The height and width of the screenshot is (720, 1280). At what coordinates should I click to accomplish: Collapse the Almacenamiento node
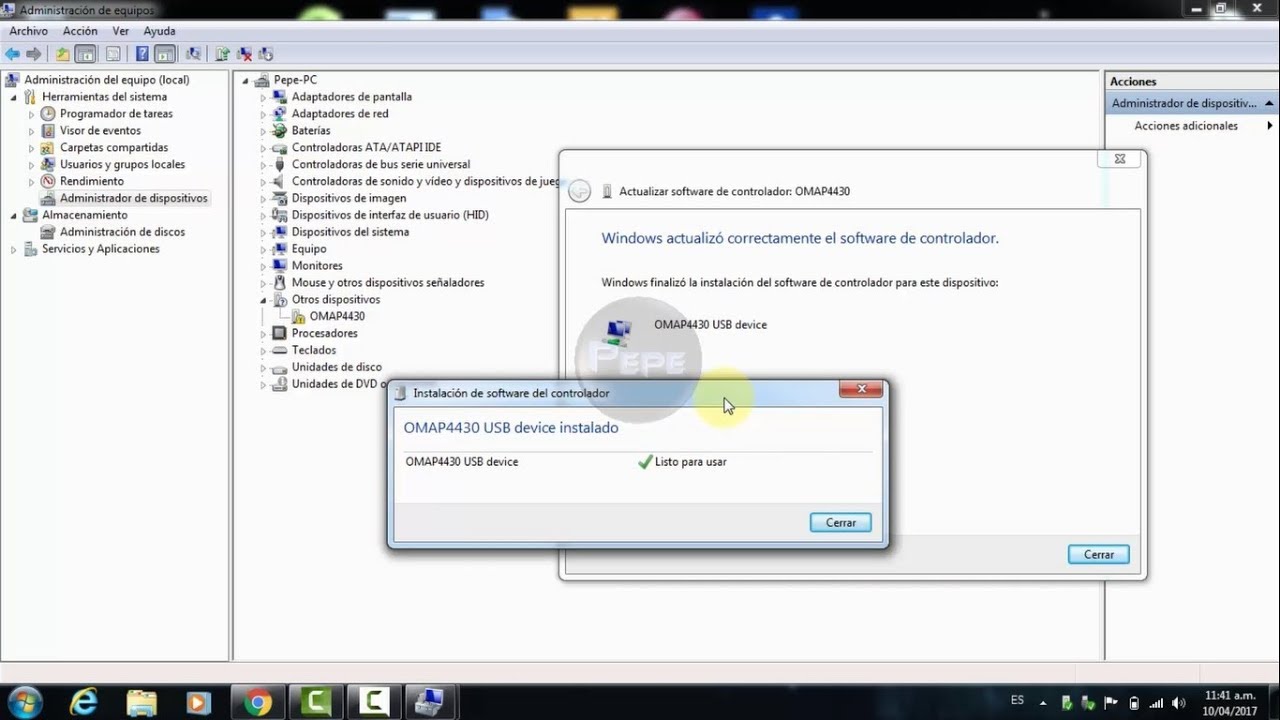[x=14, y=215]
